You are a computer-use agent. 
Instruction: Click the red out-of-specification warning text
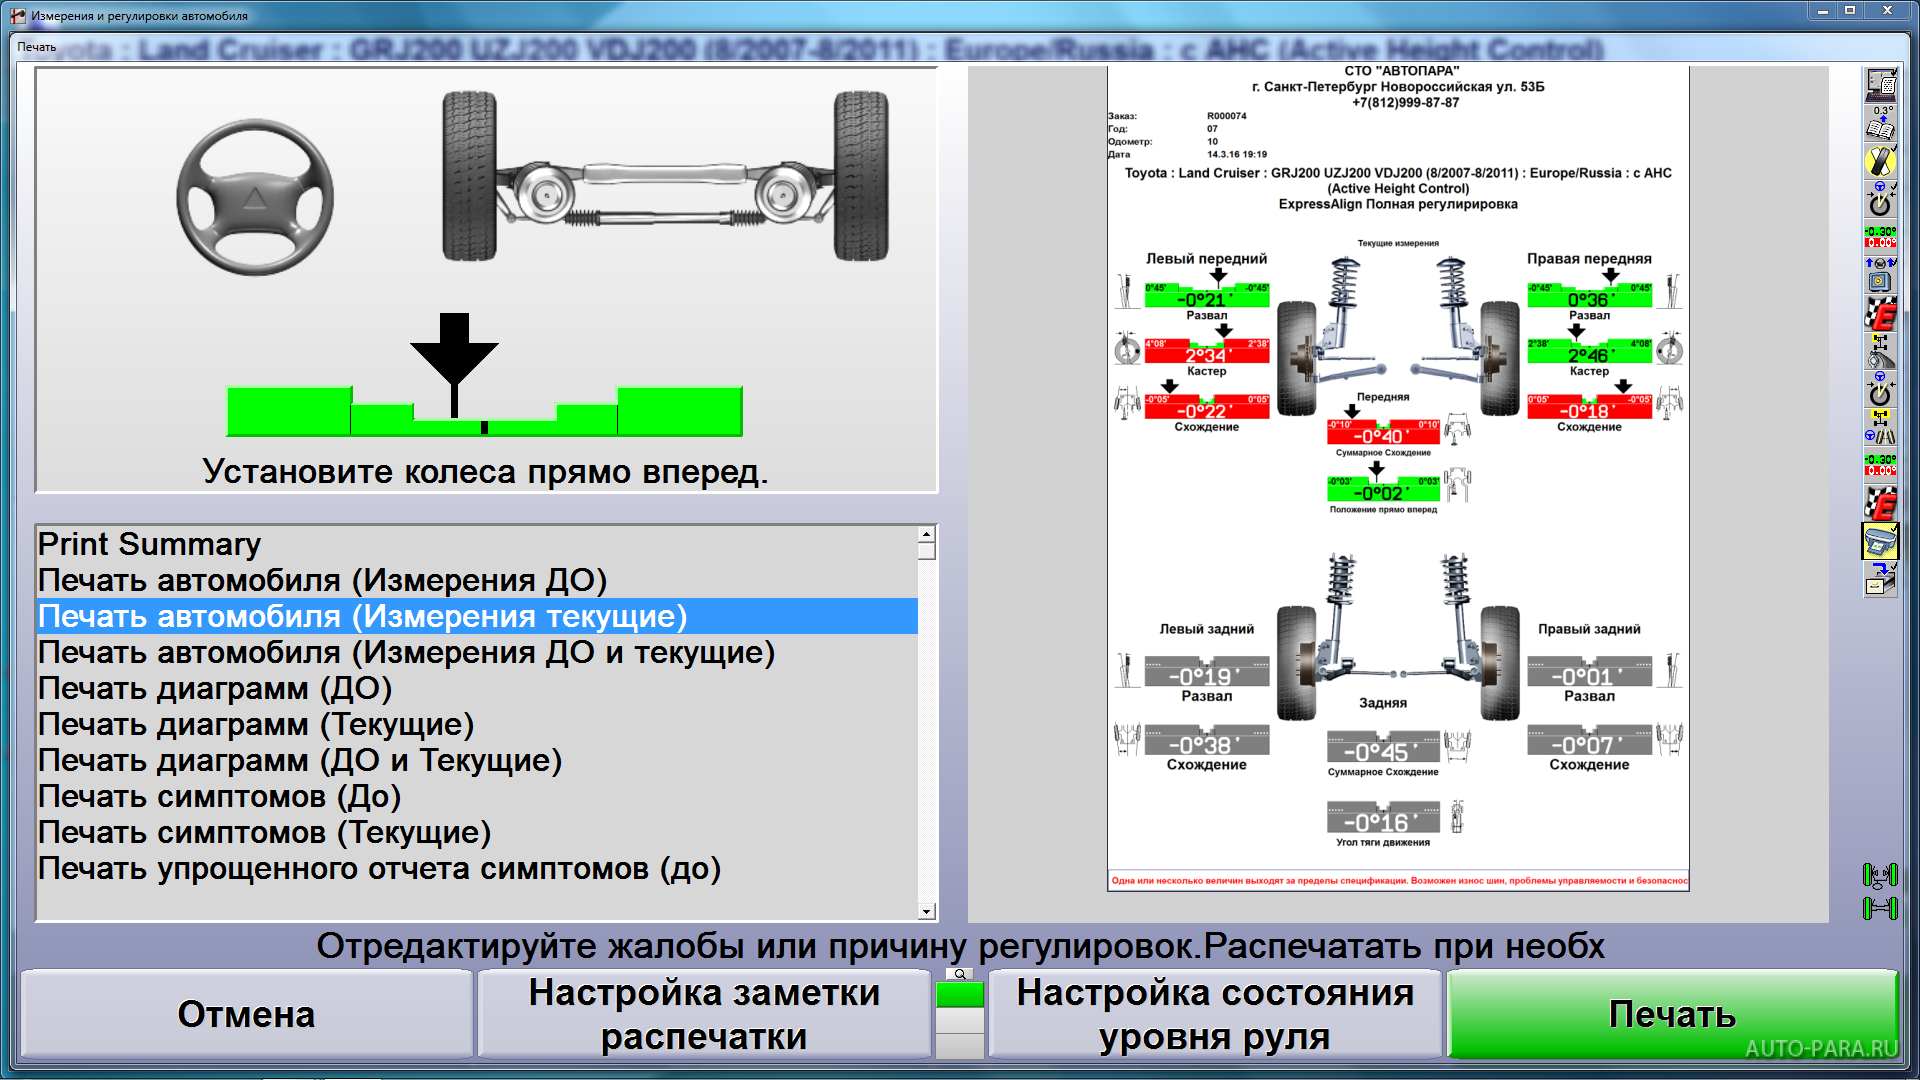point(1399,881)
